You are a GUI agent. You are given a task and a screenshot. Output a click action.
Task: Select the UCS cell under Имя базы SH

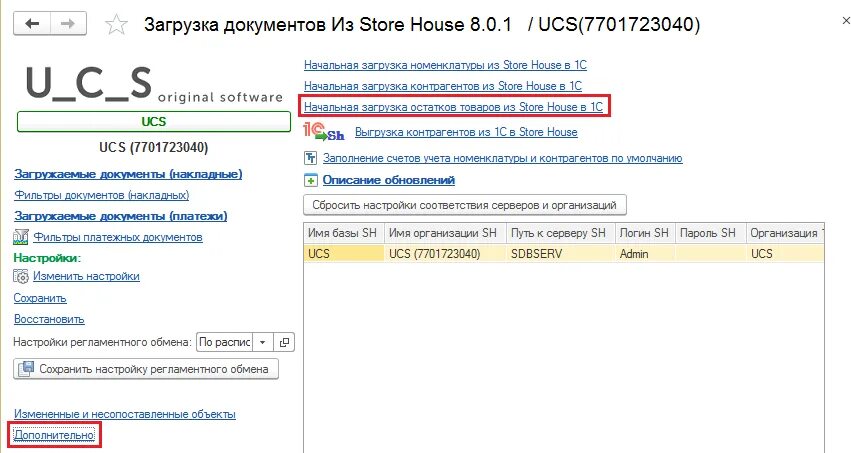[344, 253]
